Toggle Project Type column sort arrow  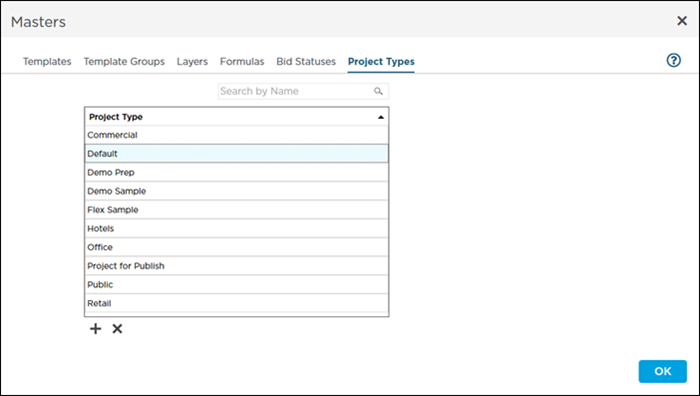coord(381,117)
